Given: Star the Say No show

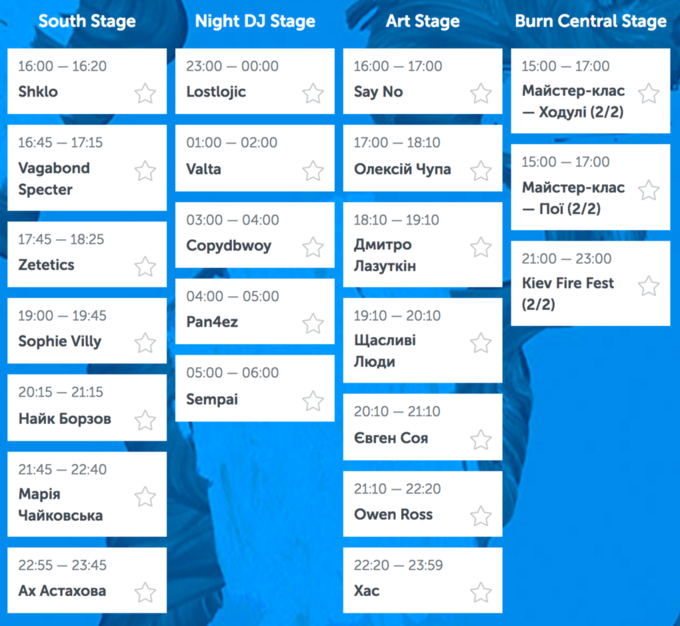Looking at the screenshot, I should [x=481, y=93].
